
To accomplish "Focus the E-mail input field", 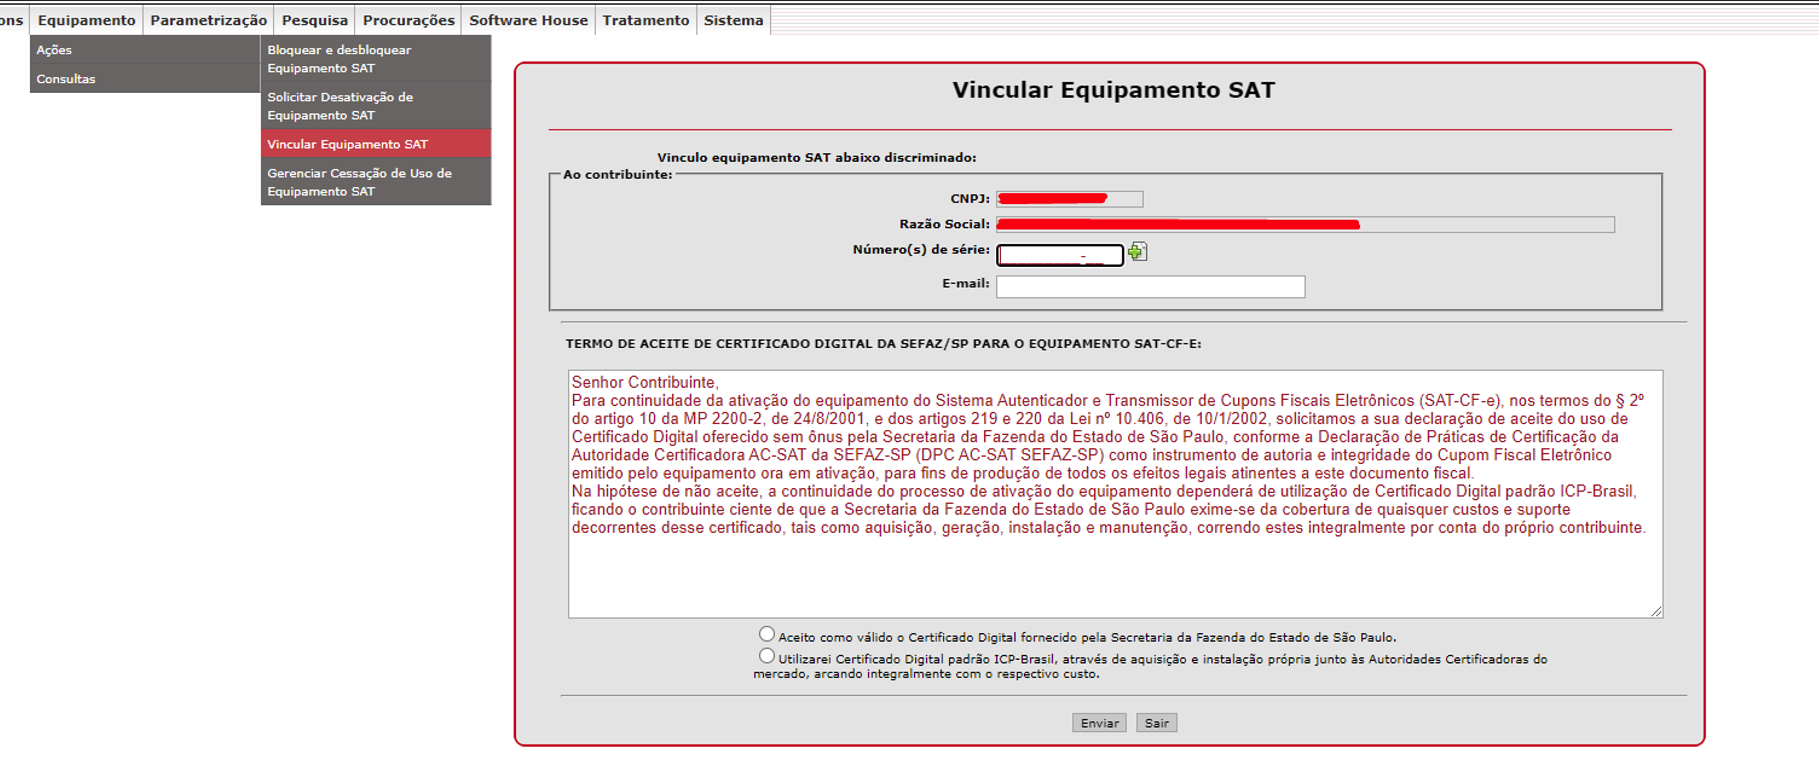I will 1151,287.
